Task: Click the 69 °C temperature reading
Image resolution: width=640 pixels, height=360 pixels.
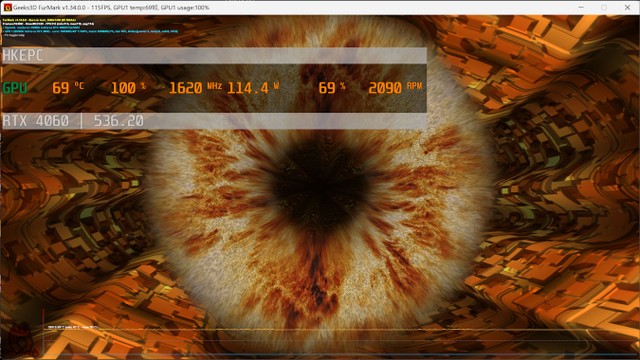Action: click(68, 88)
